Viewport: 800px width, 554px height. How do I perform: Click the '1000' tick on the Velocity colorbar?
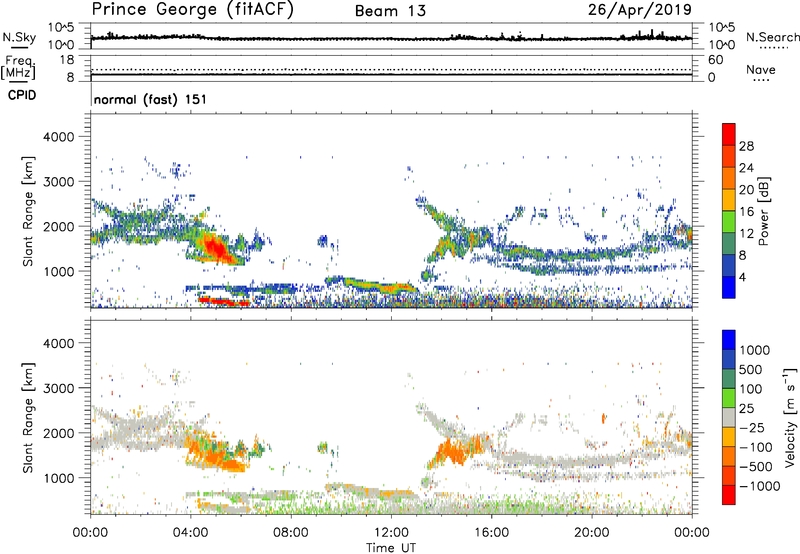[755, 350]
